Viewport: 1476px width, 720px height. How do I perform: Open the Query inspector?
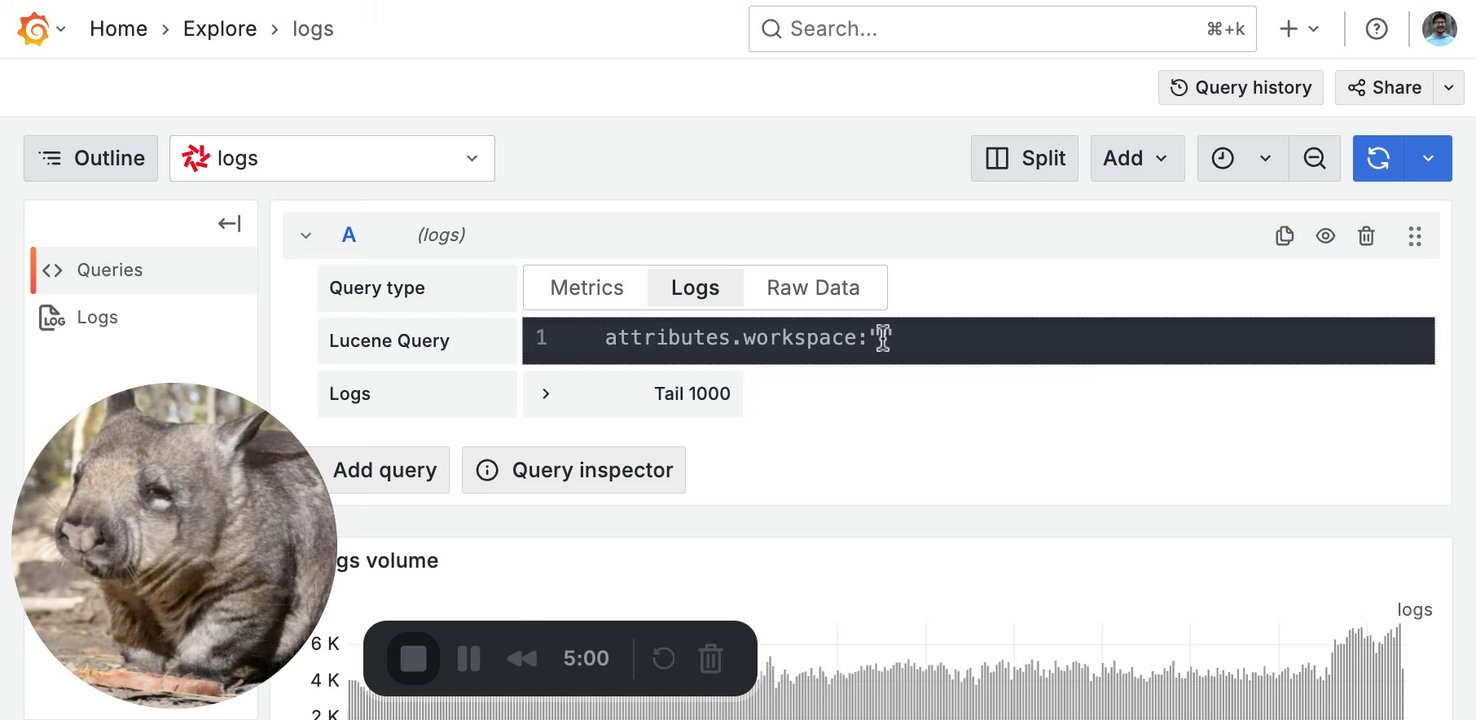(574, 470)
